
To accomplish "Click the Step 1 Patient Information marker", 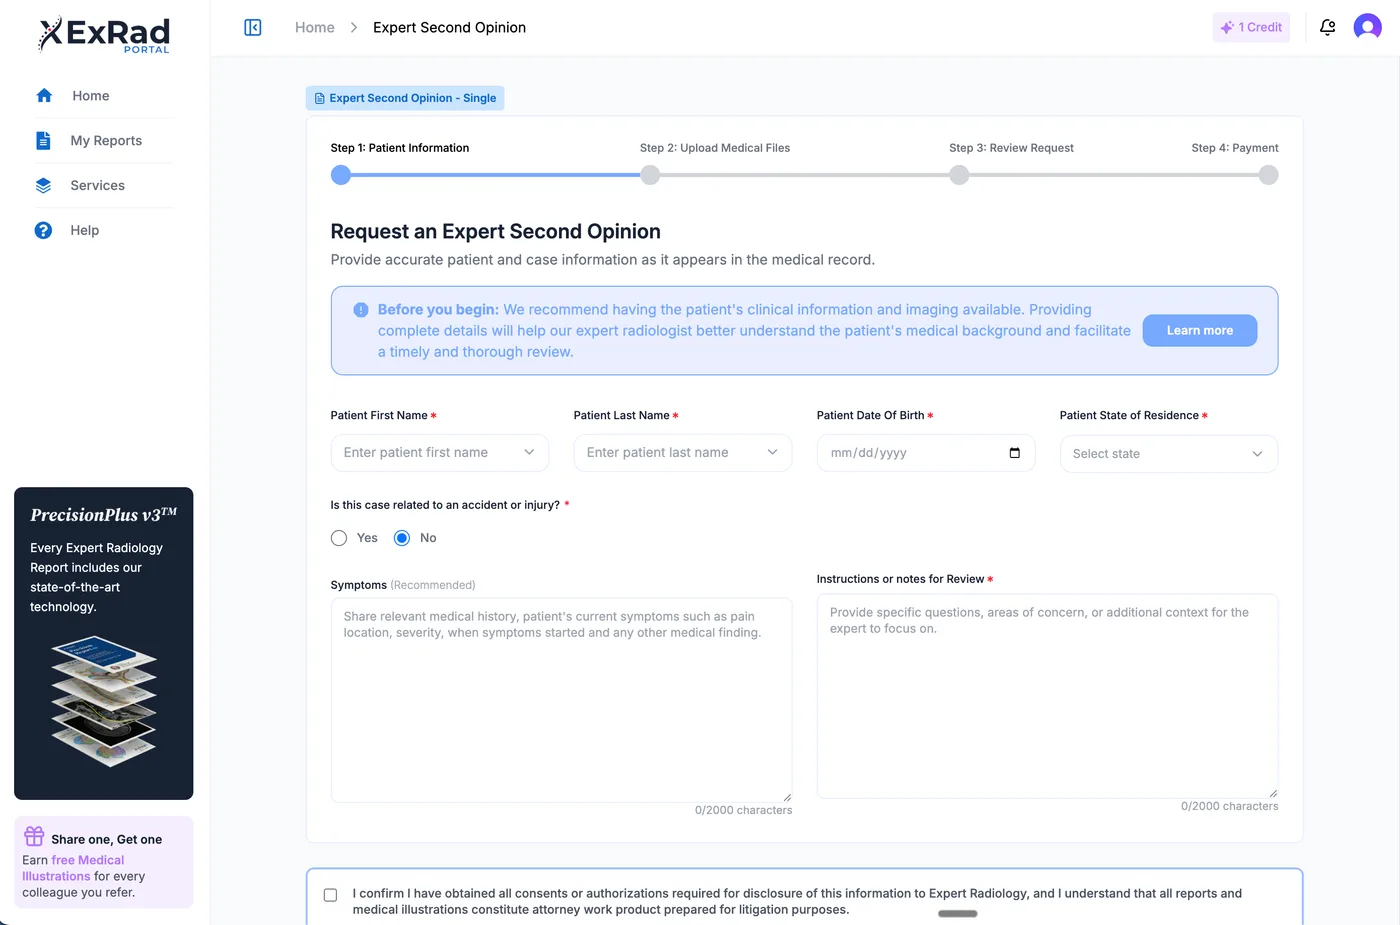I will (x=341, y=175).
